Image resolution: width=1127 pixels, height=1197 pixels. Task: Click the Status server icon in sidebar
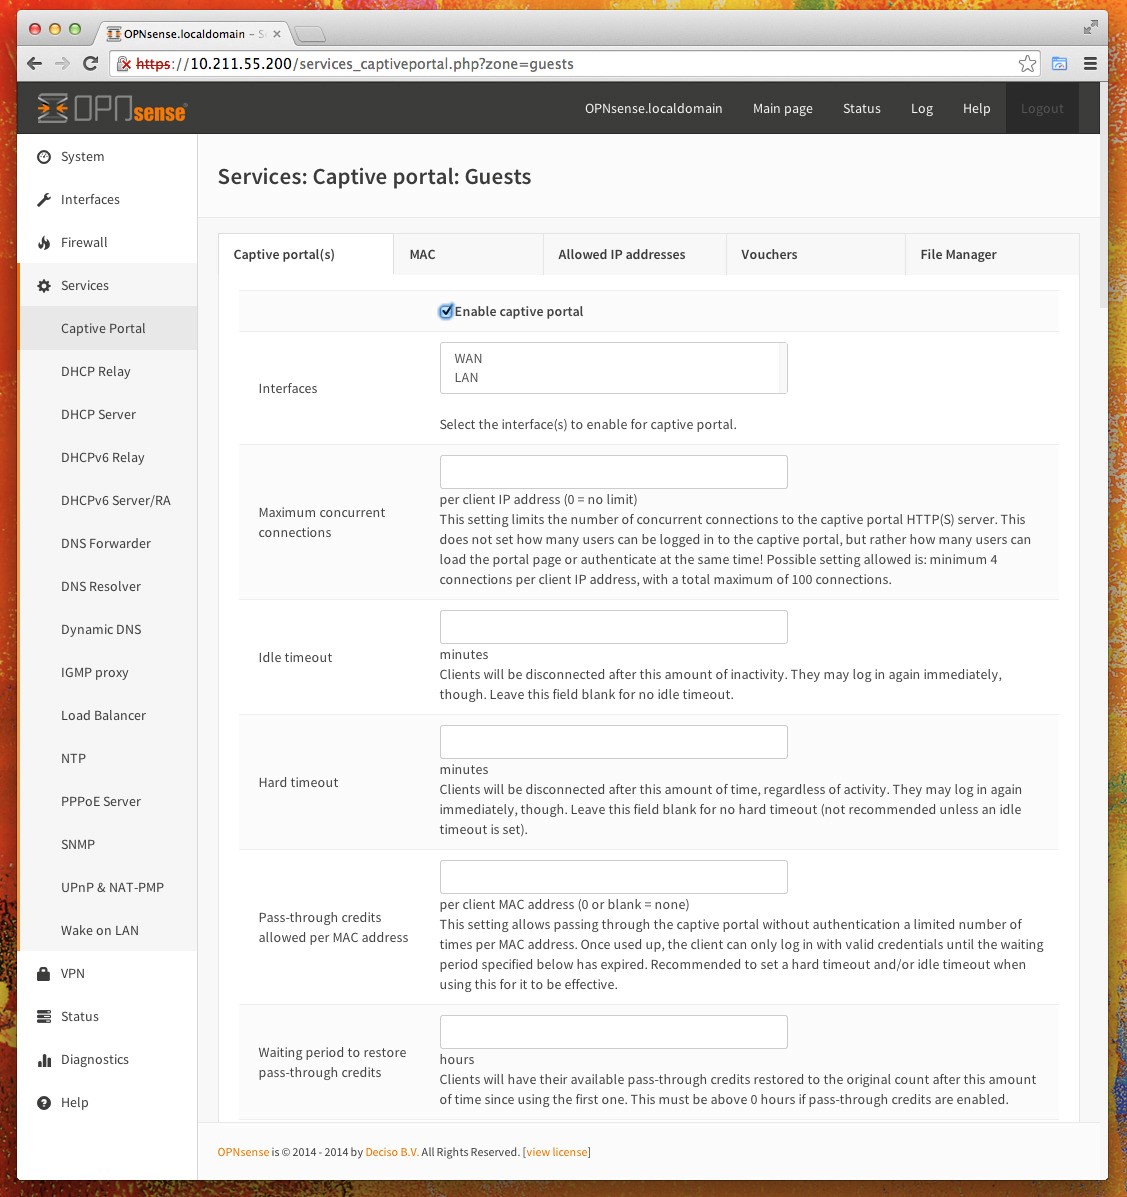coord(44,1016)
